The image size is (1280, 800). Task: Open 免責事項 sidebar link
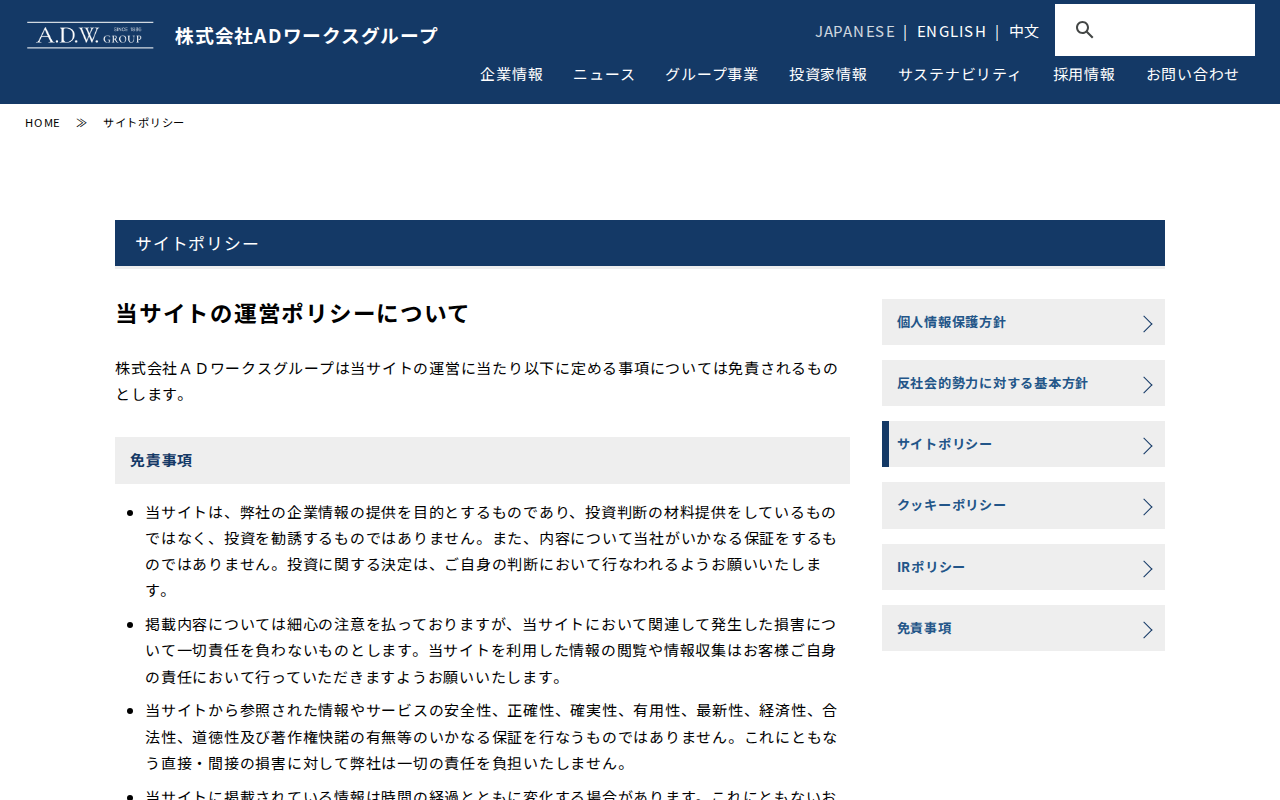pos(1023,628)
